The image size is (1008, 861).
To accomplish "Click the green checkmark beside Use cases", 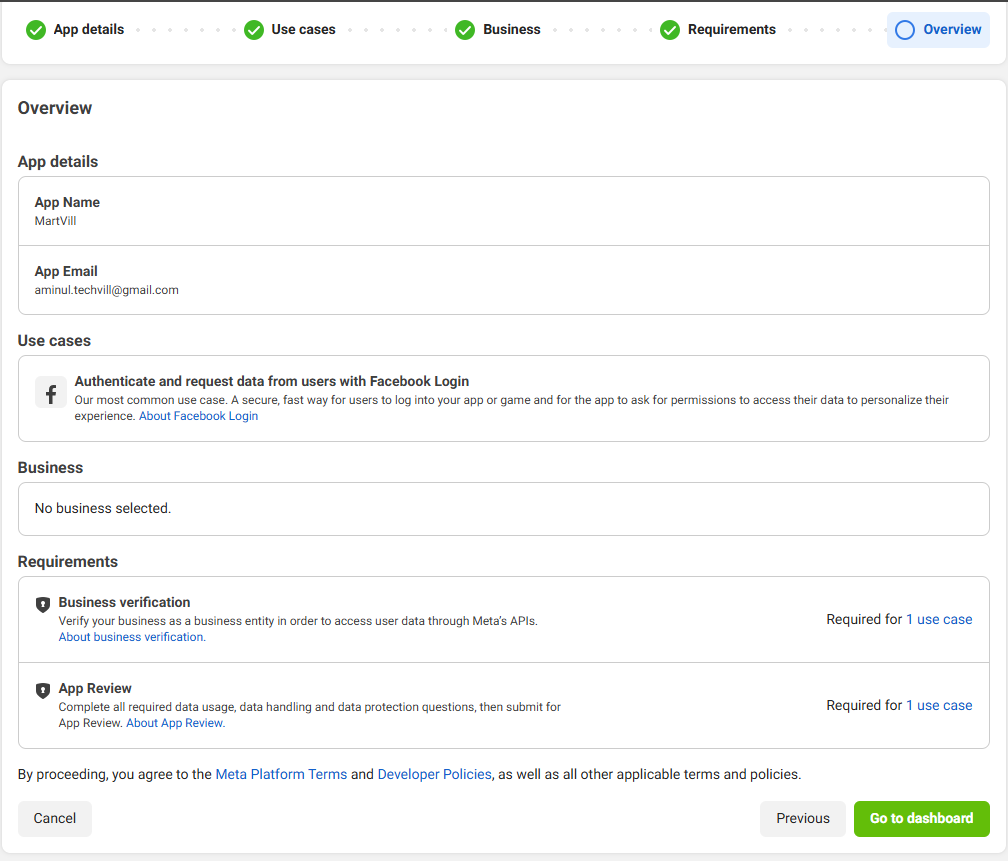I will (254, 30).
